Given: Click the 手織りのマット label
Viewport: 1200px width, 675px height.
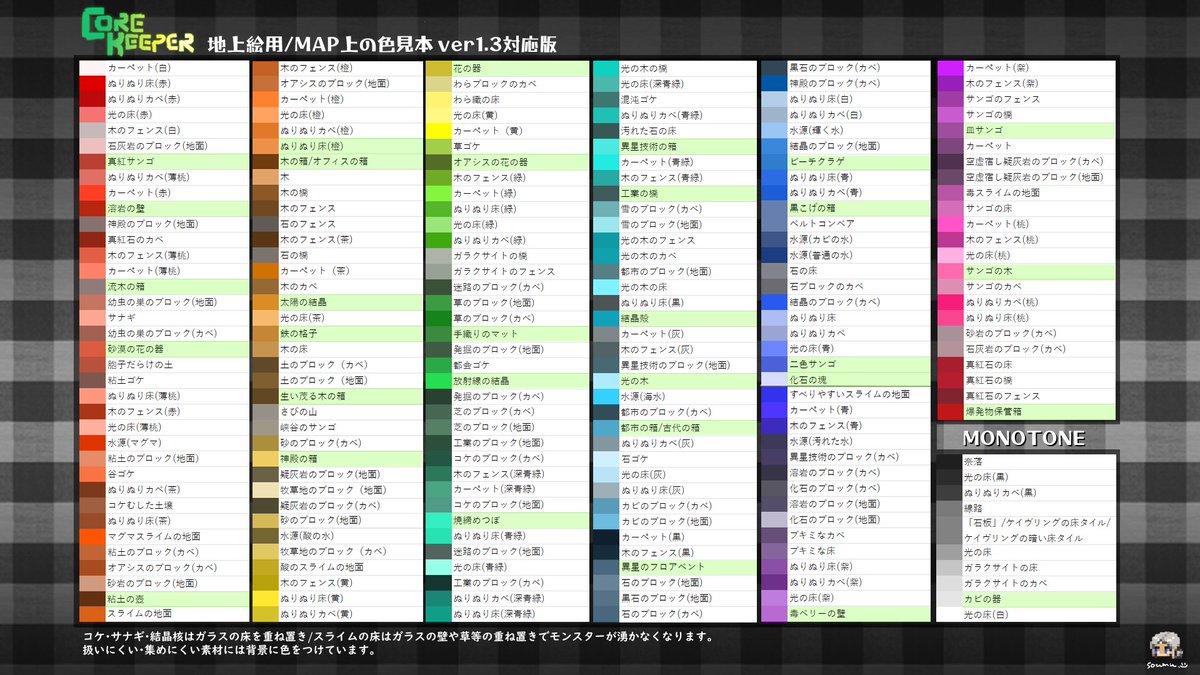Looking at the screenshot, I should [486, 333].
